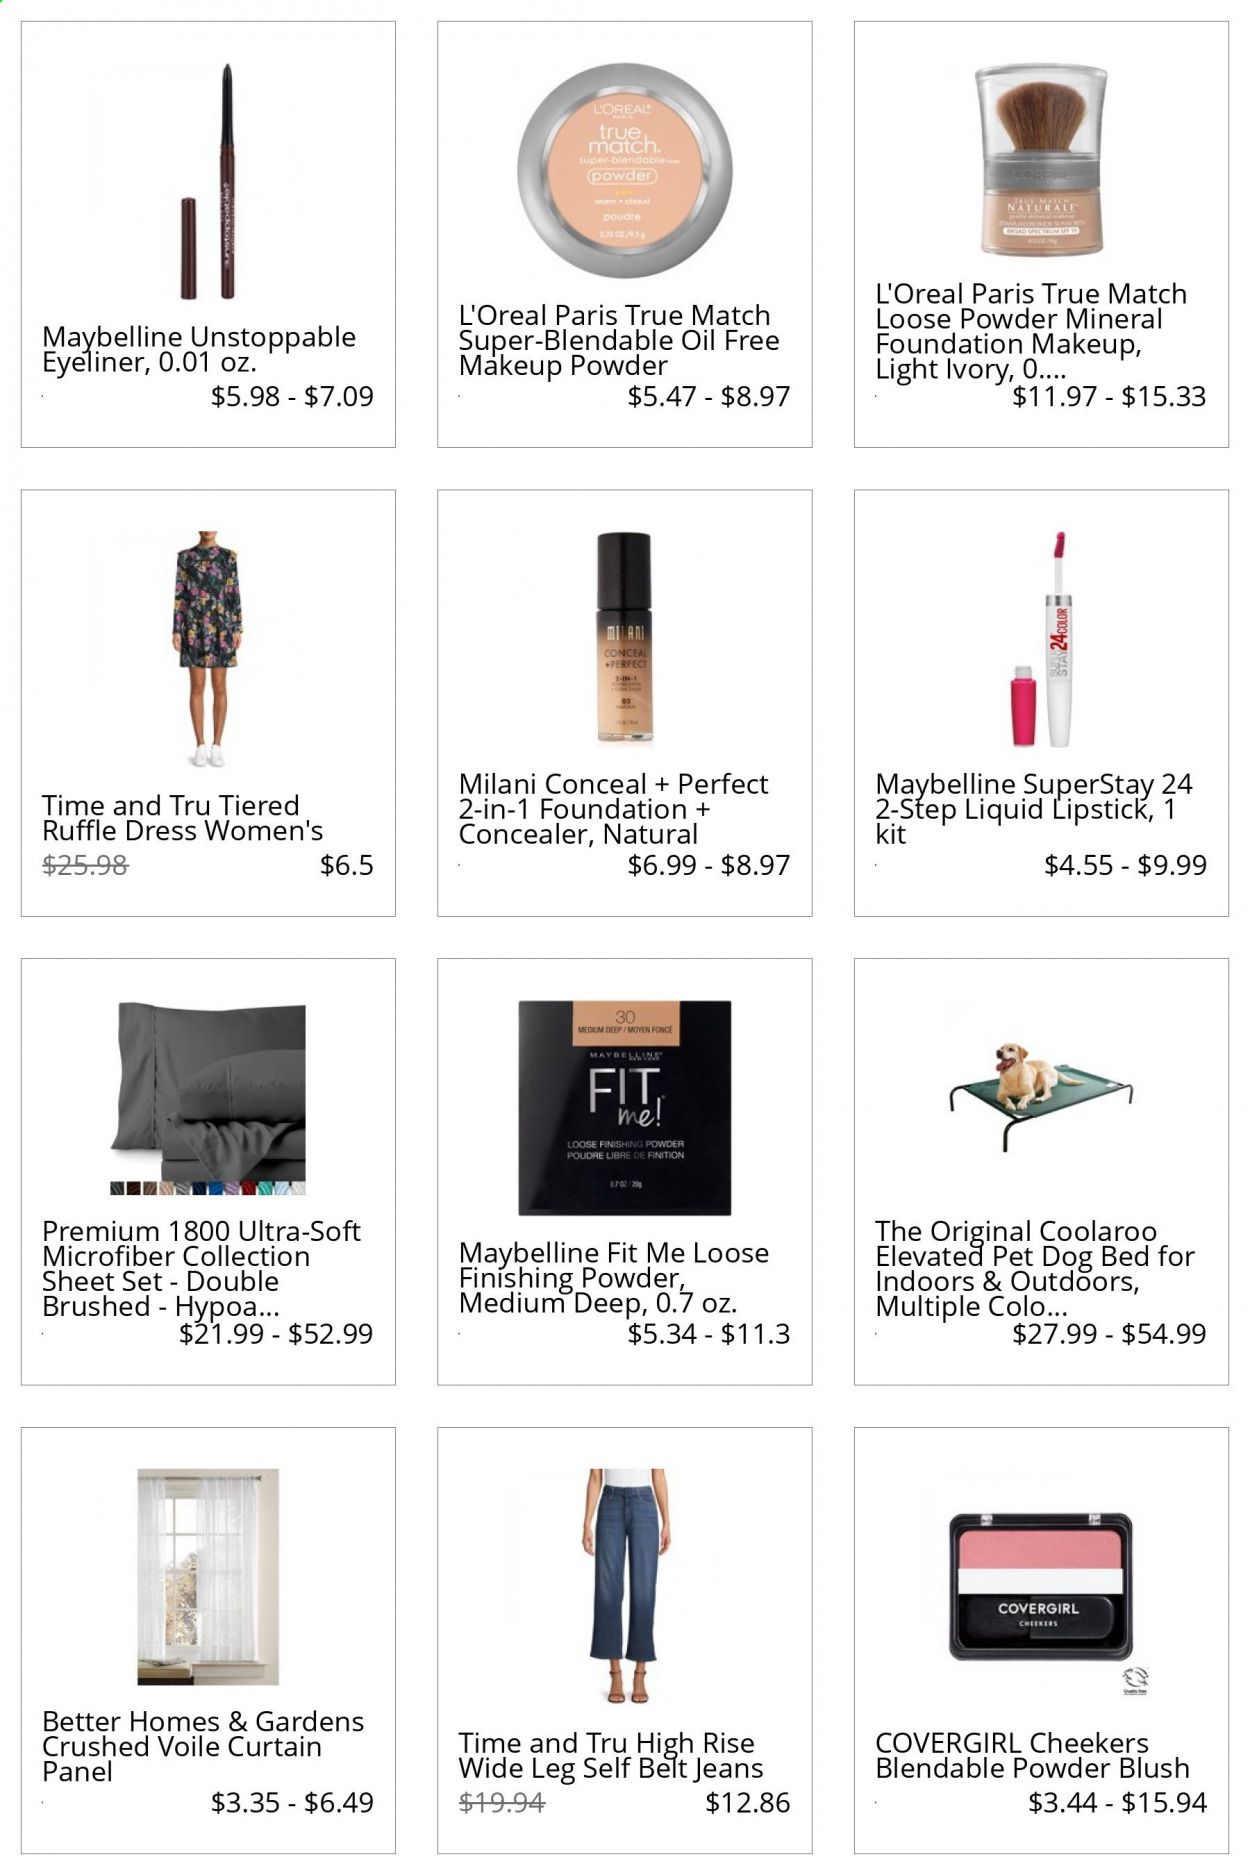View the L'Oreal loose powder mineral foundation jar

click(x=1041, y=160)
